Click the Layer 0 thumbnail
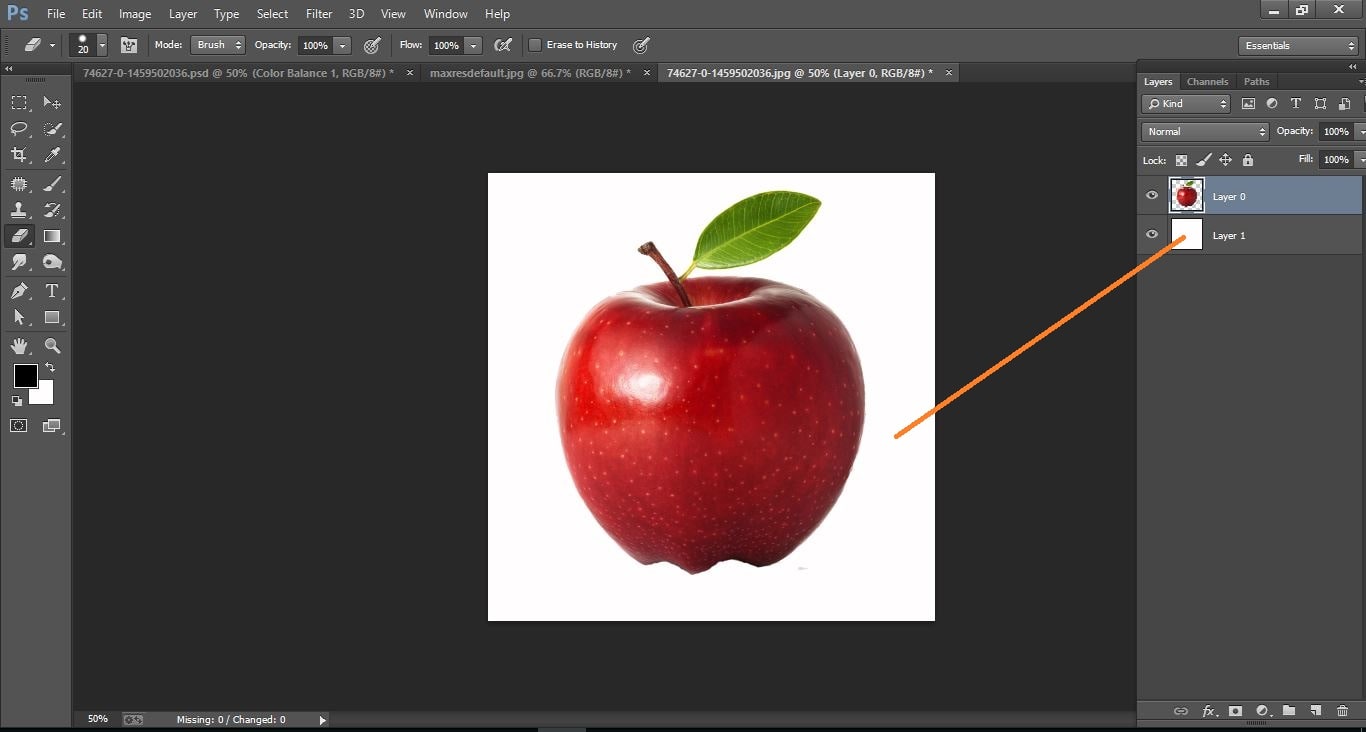The width and height of the screenshot is (1366, 732). pyautogui.click(x=1187, y=196)
